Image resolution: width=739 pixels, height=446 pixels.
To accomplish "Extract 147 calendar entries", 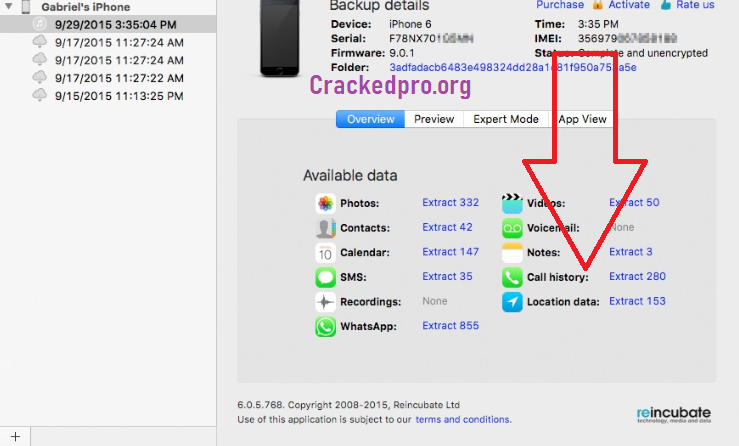I will (x=450, y=252).
